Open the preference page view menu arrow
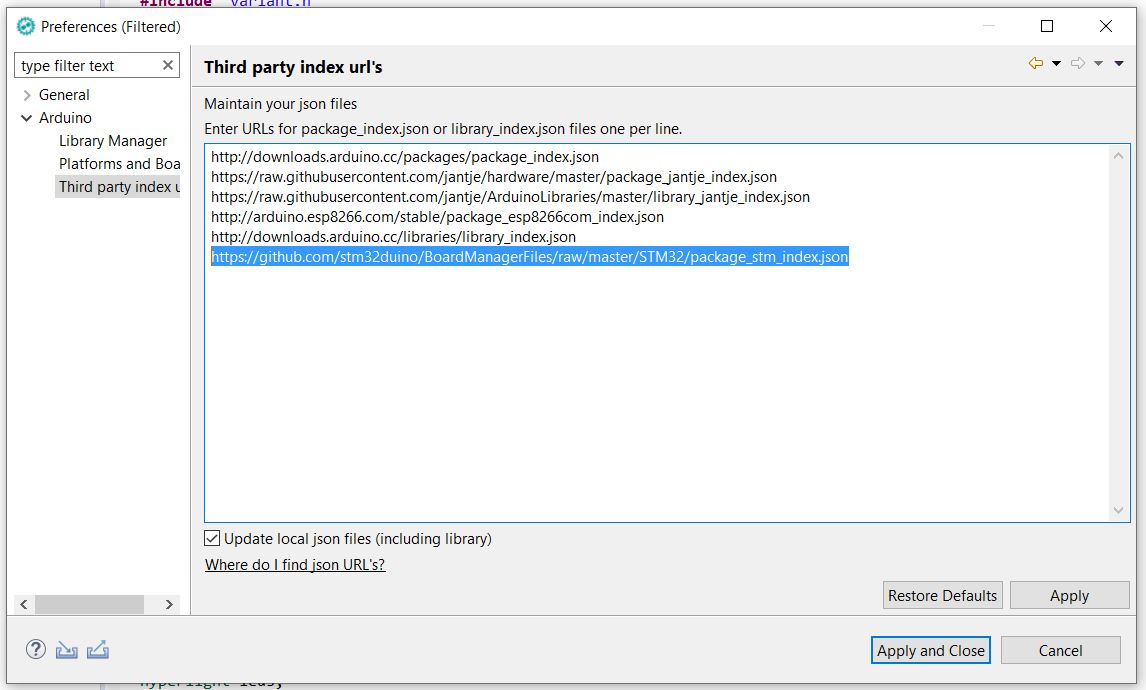Viewport: 1146px width, 690px height. coord(1119,64)
